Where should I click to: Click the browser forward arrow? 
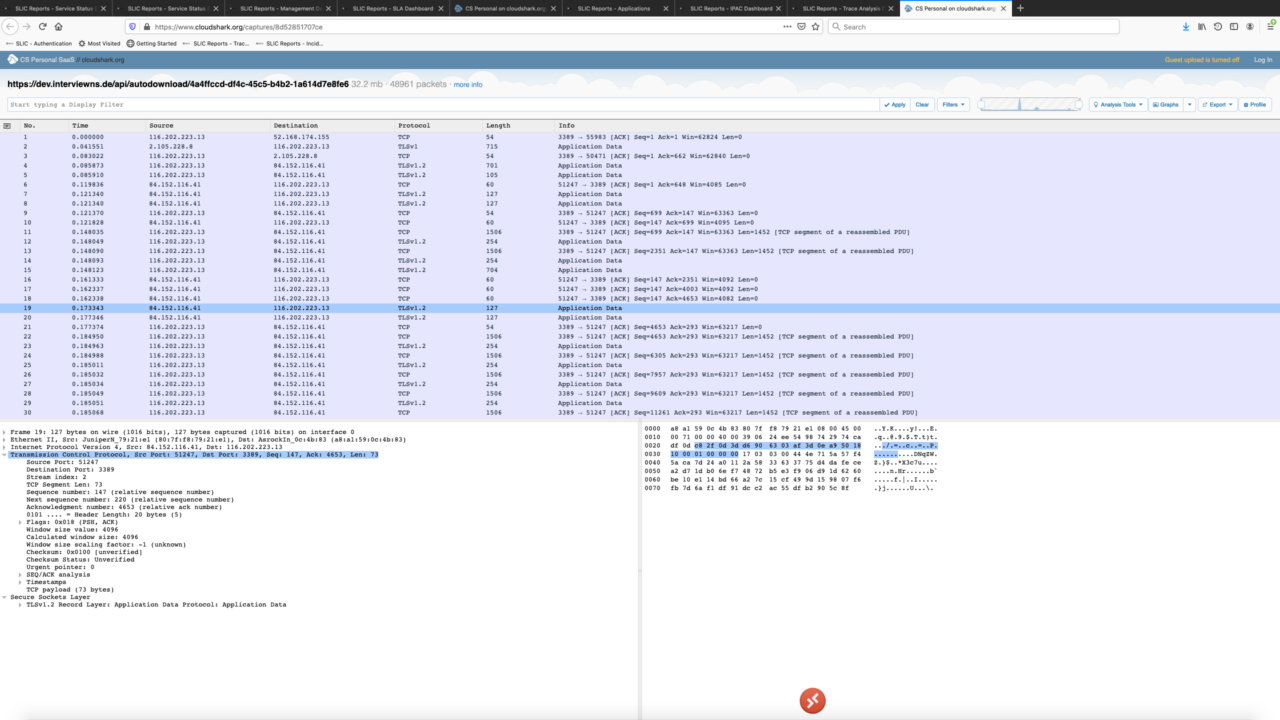[27, 26]
